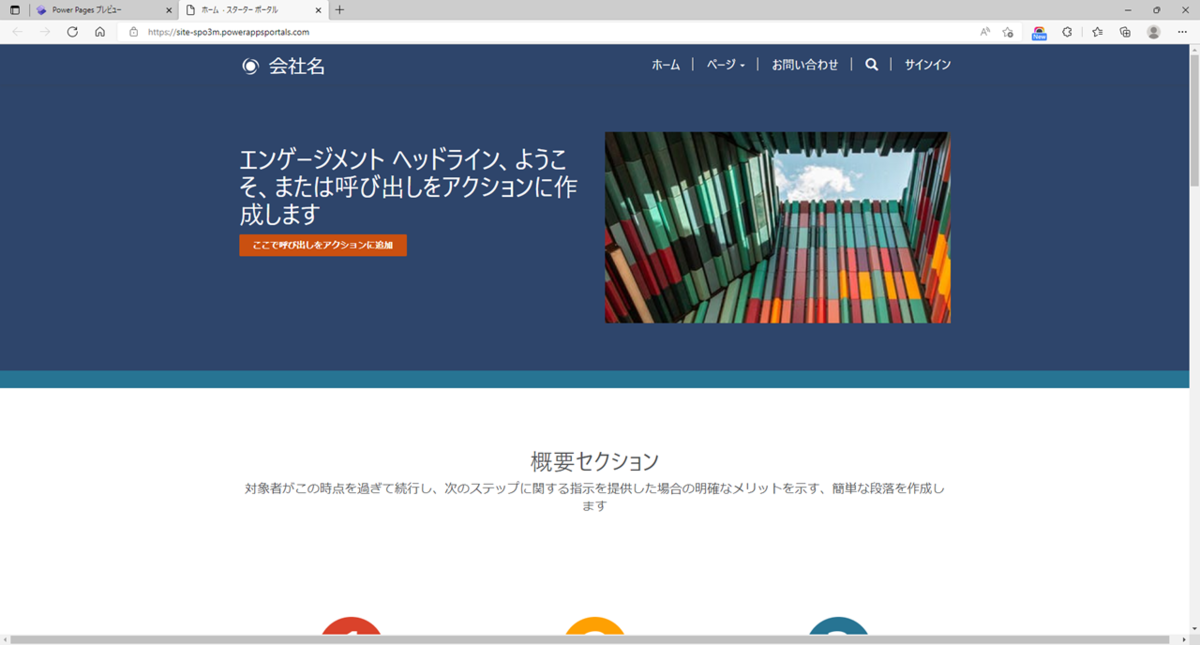
Task: Open the Read aloud icon
Action: click(x=985, y=32)
